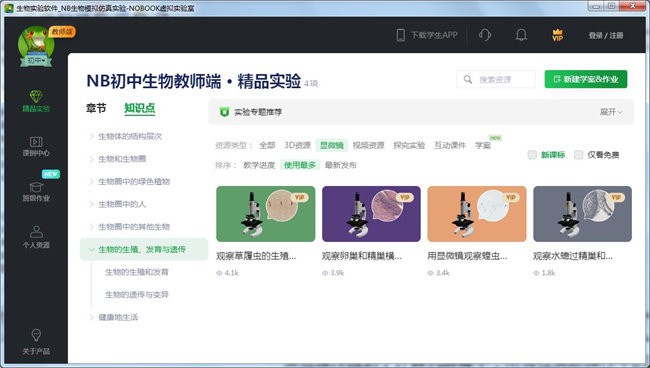Click the 登录 / 注册 link
The height and width of the screenshot is (368, 650).
[x=606, y=35]
